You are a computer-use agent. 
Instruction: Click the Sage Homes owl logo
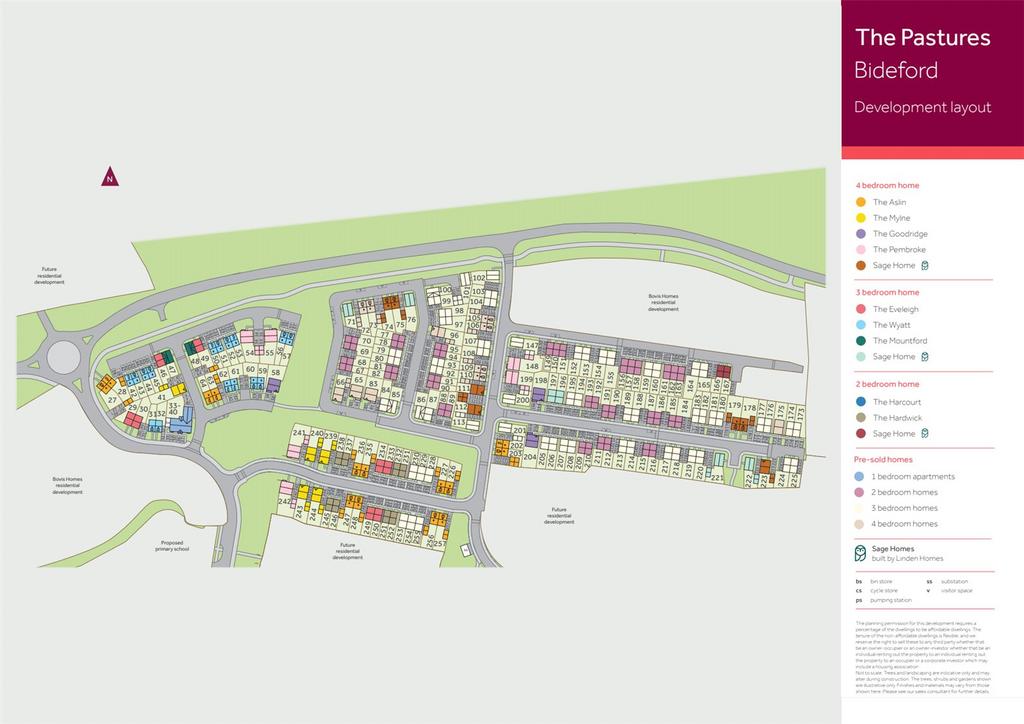[x=860, y=553]
